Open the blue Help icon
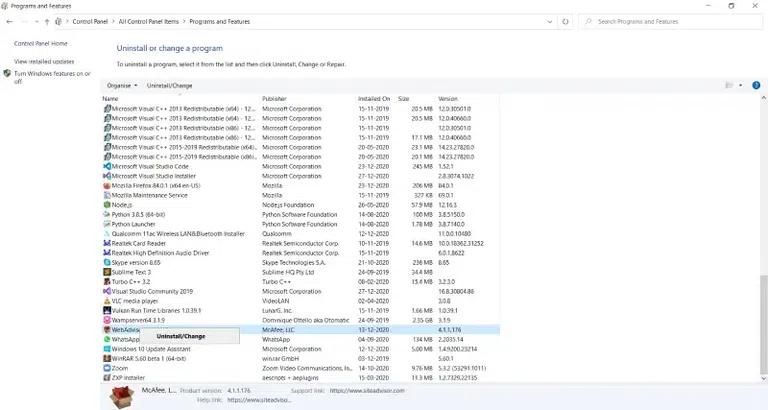768x410 pixels. tap(756, 85)
